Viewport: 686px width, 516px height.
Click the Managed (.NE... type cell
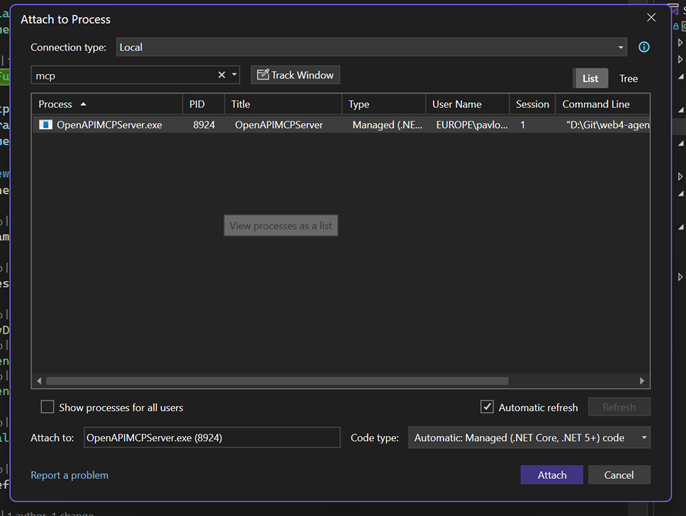pyautogui.click(x=387, y=125)
